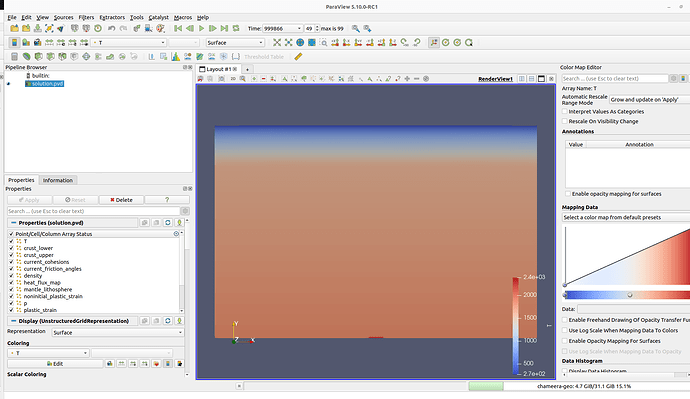Click the Find Data magnifier icon
The width and height of the screenshot is (690, 399).
[356, 29]
